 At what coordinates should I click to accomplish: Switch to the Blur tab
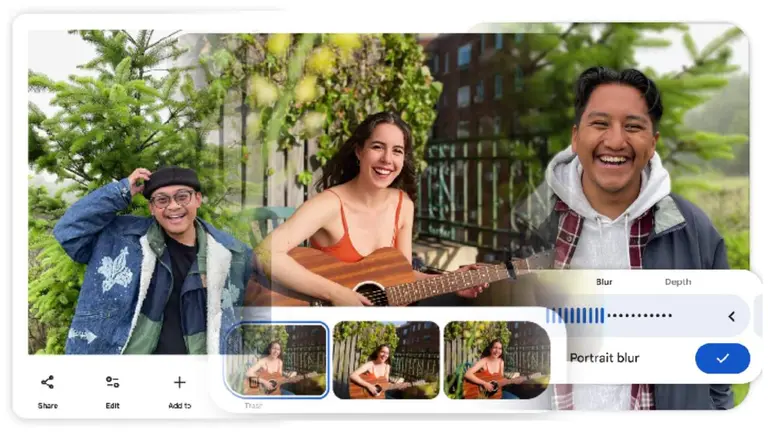point(604,282)
